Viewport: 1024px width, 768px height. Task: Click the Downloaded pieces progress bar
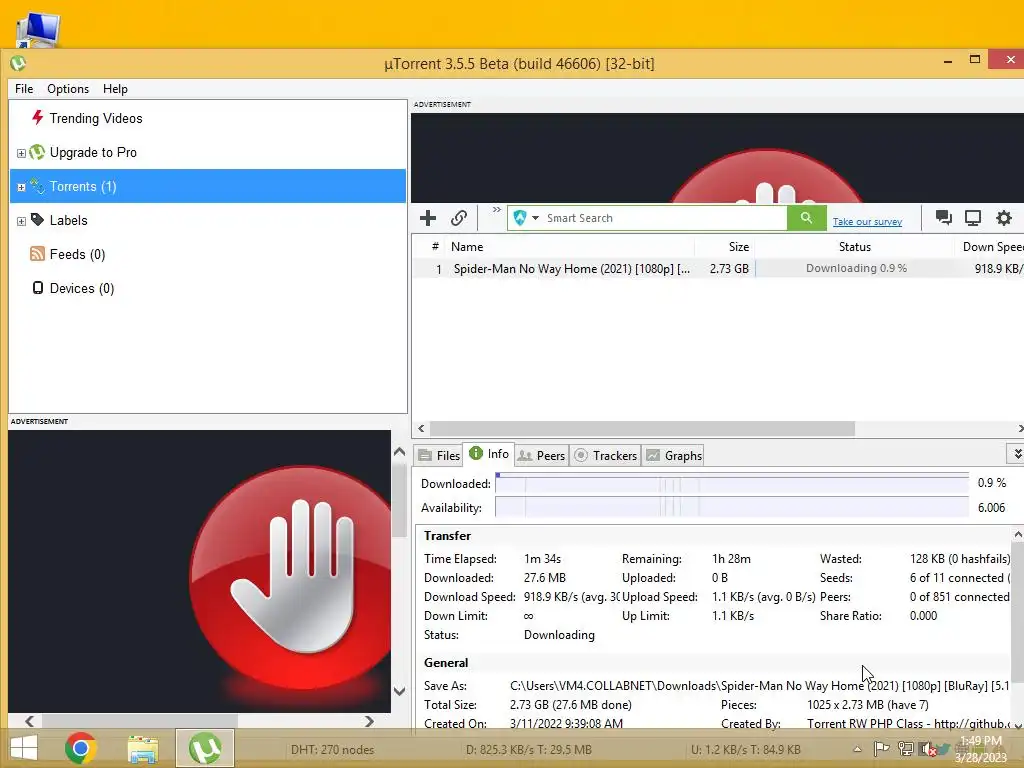tap(731, 483)
